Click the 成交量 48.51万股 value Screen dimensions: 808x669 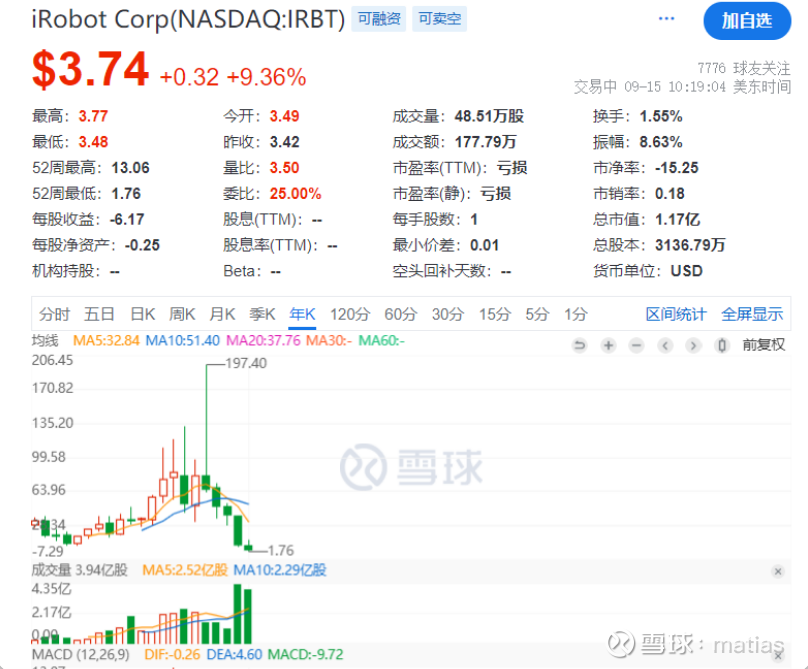[x=489, y=116]
